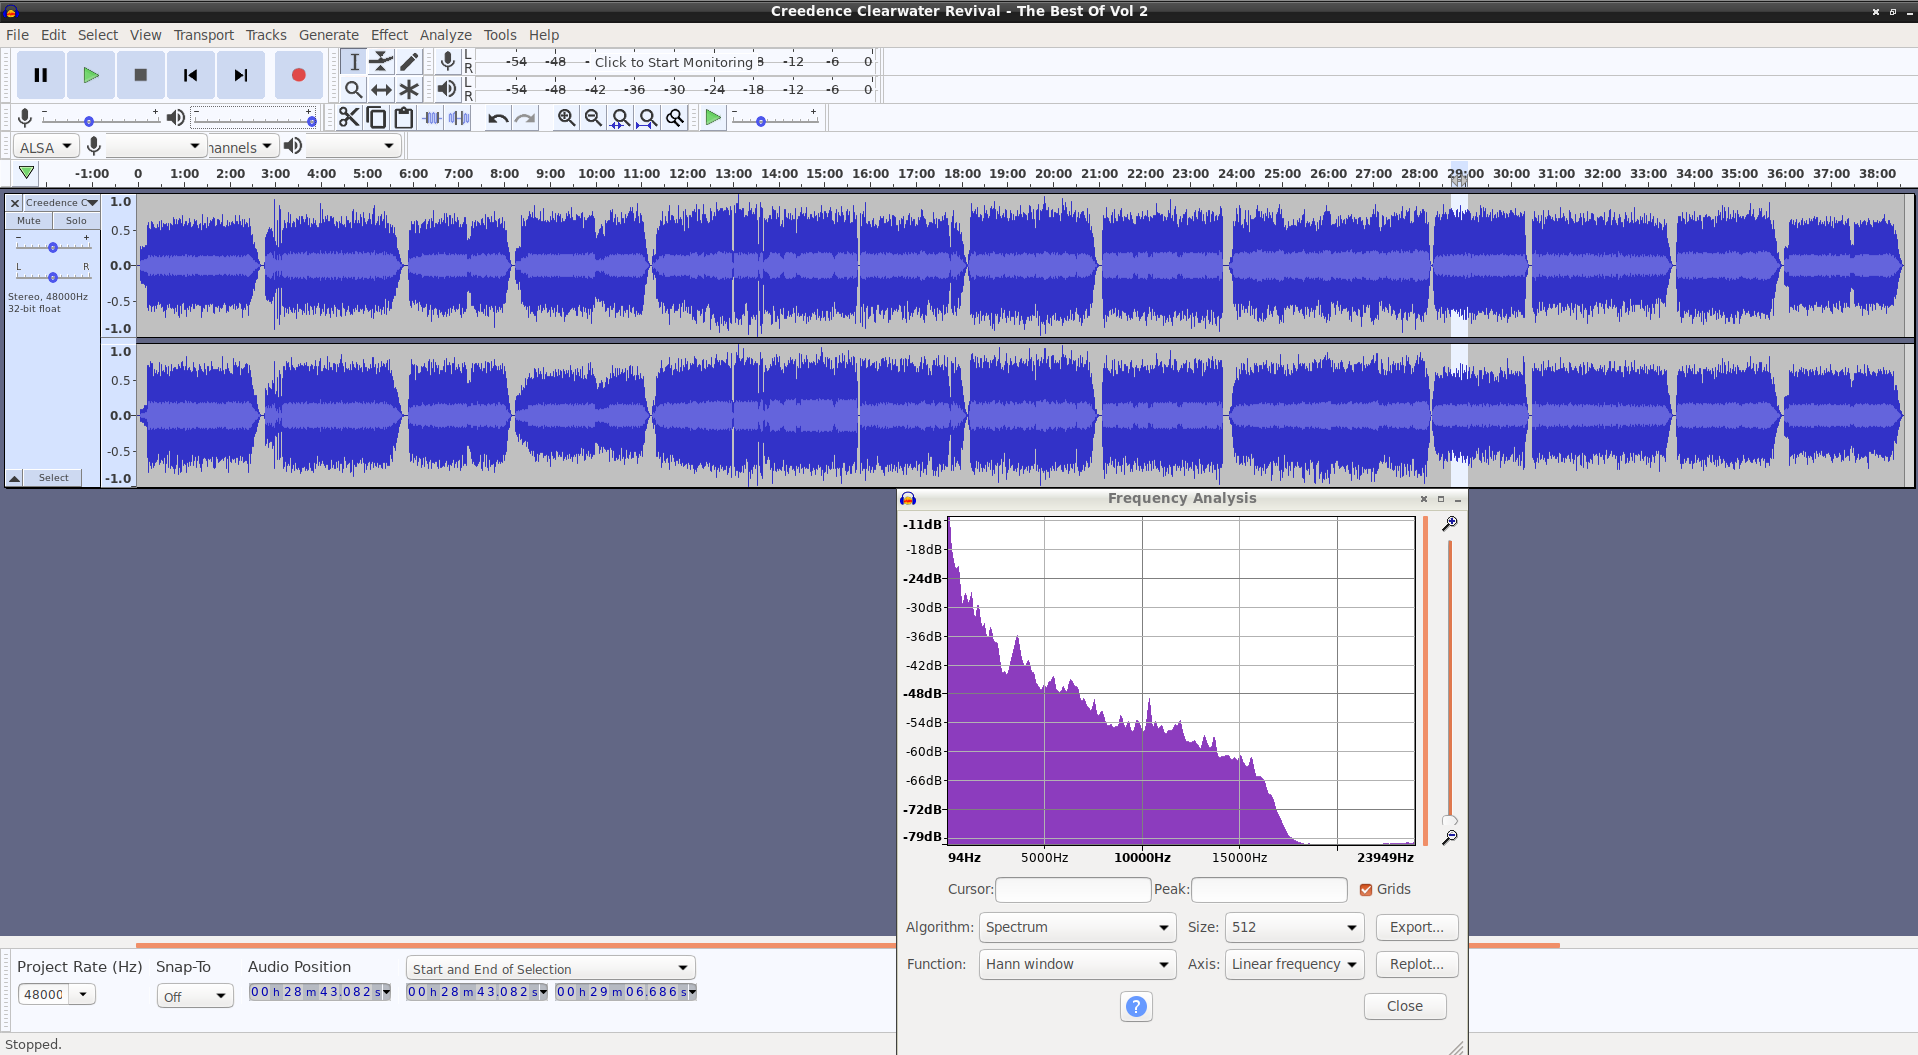Open the Axis Linear frequency dropdown
The image size is (1918, 1055).
[1294, 964]
